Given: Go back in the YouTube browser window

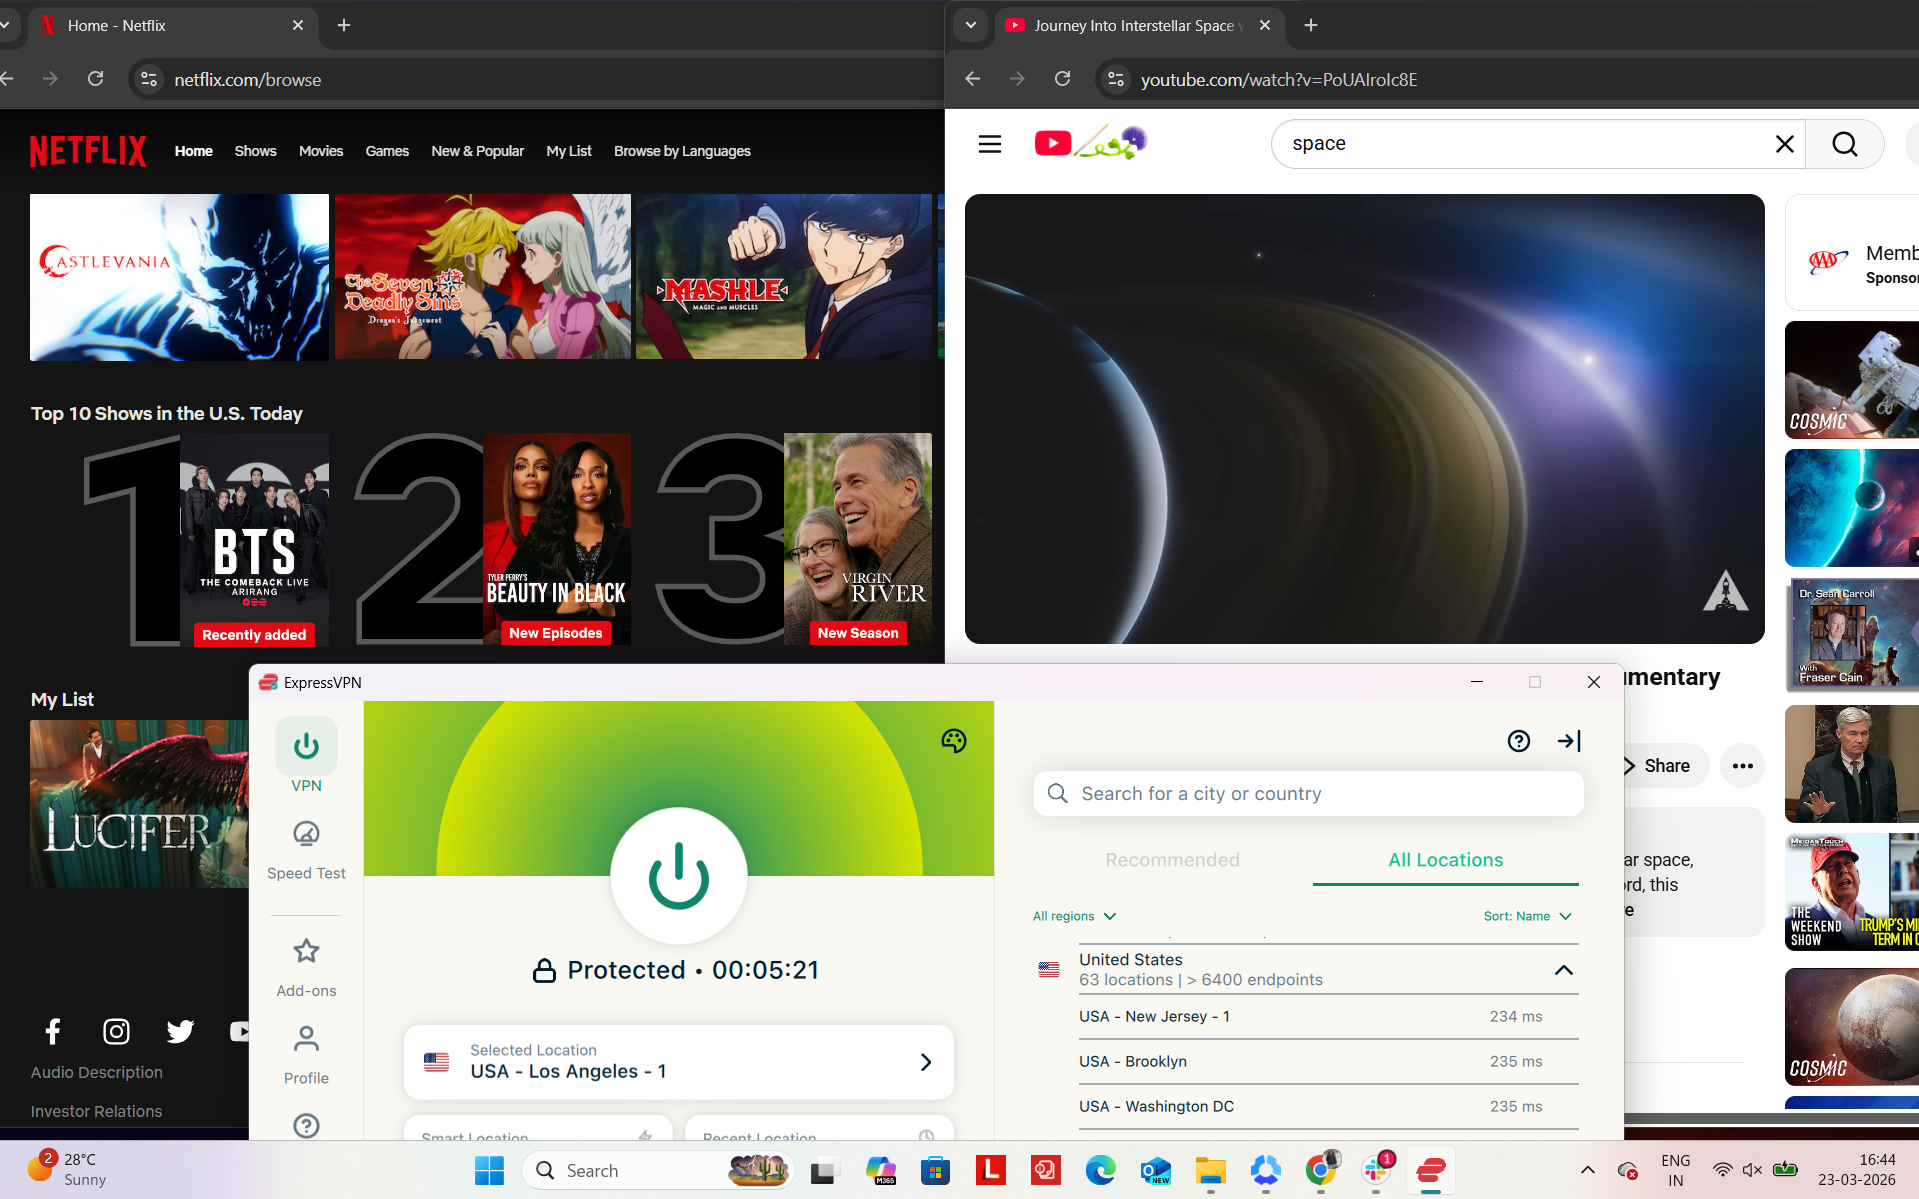Looking at the screenshot, I should [972, 79].
